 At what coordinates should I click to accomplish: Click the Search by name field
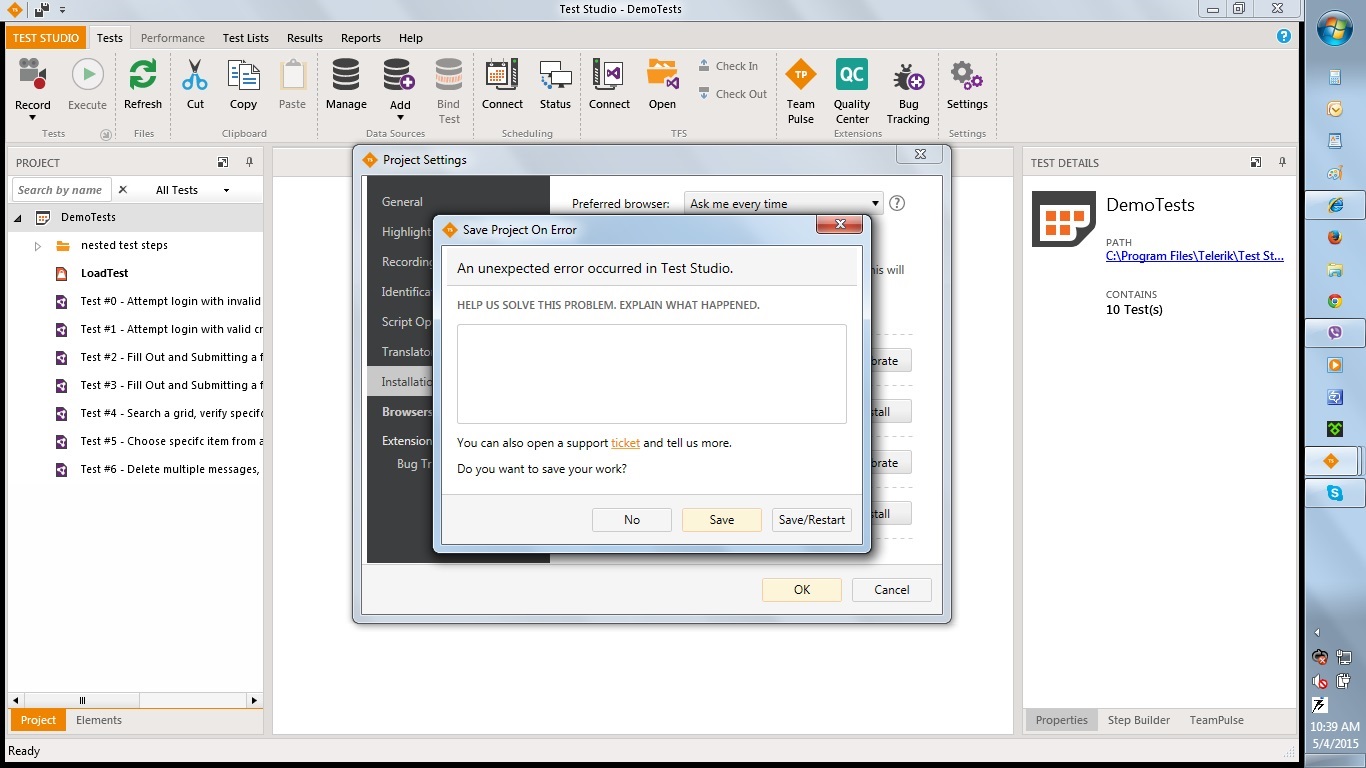pyautogui.click(x=61, y=190)
